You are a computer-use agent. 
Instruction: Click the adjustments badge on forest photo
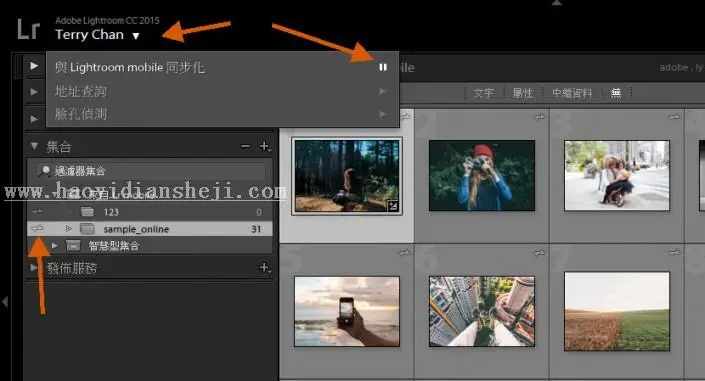coord(393,206)
